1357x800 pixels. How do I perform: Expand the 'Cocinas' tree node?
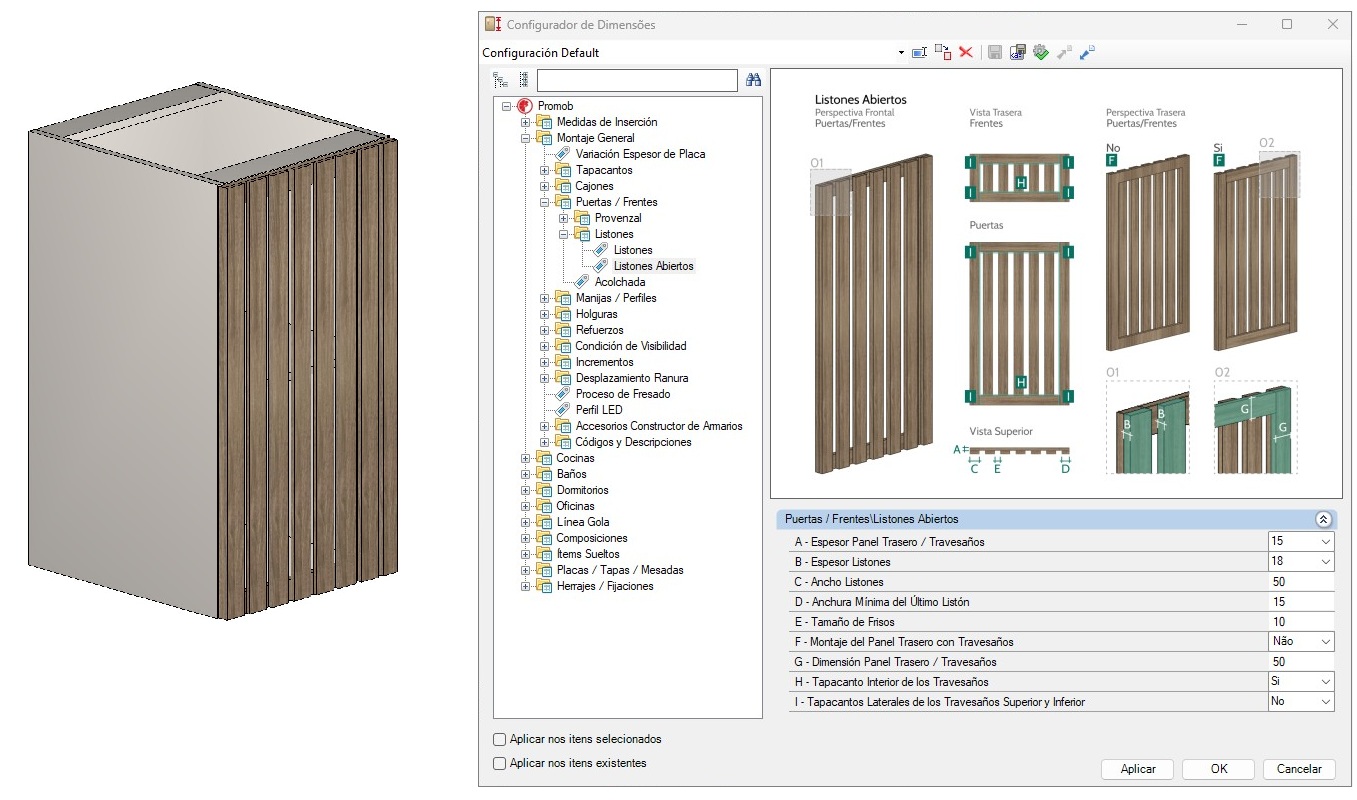[x=526, y=458]
